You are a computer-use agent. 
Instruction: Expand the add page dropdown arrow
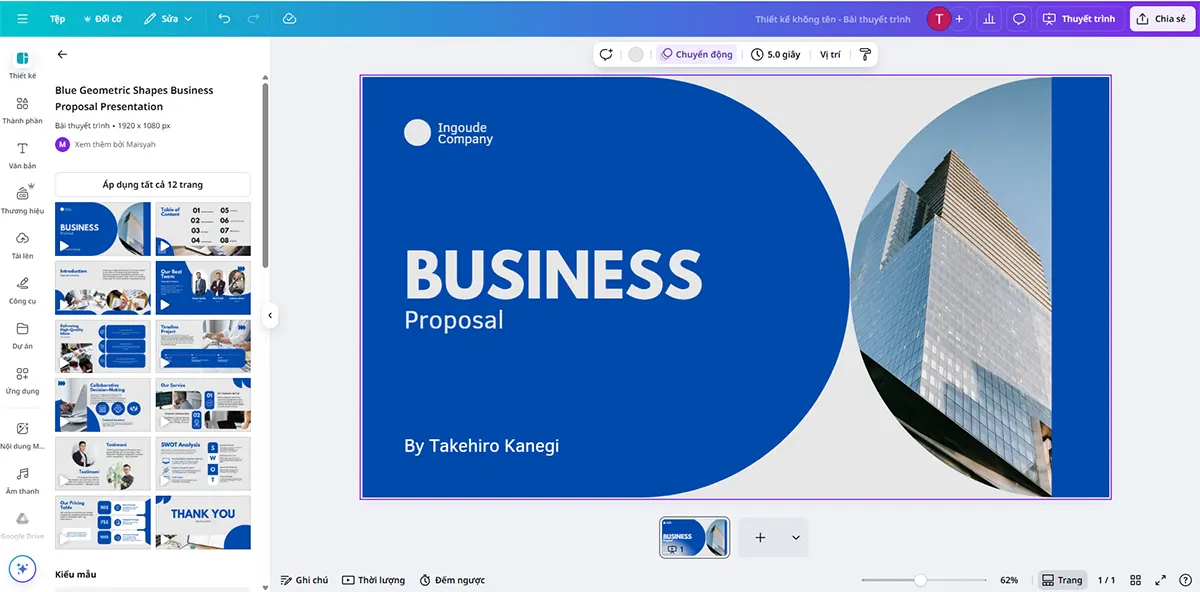click(796, 537)
